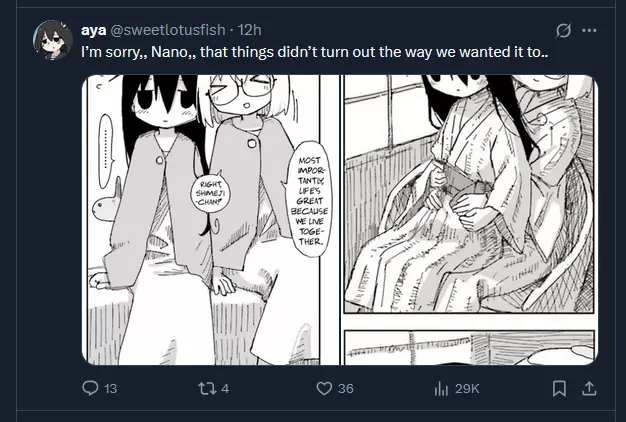The width and height of the screenshot is (626, 422).
Task: Click the display name aya
Action: tap(93, 30)
